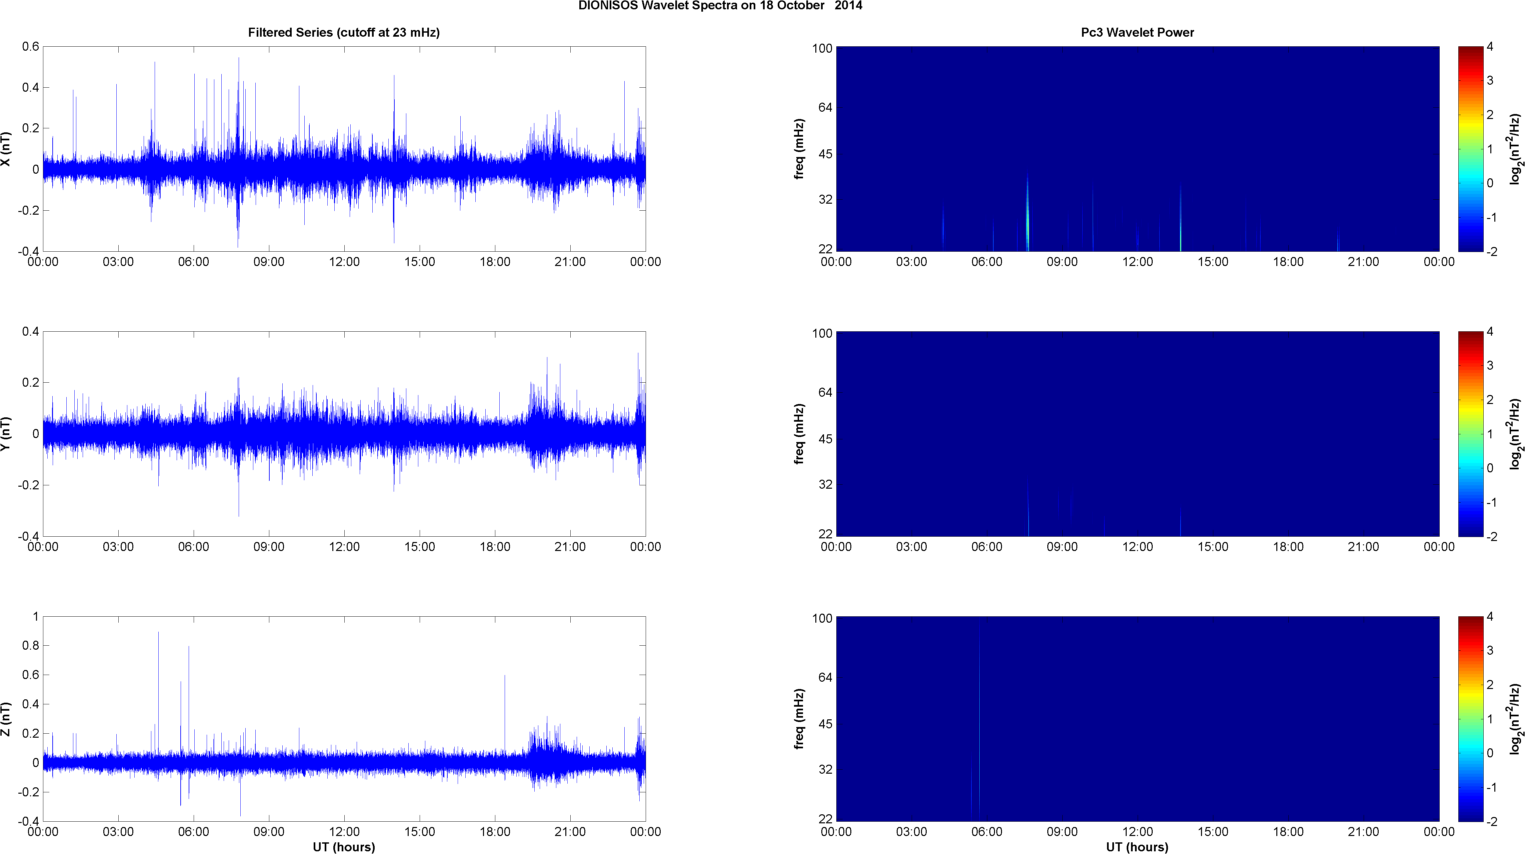Viewport: 1525px width, 854px height.
Task: Click the 64 frequency tick on top wavelet plot
Action: point(825,107)
